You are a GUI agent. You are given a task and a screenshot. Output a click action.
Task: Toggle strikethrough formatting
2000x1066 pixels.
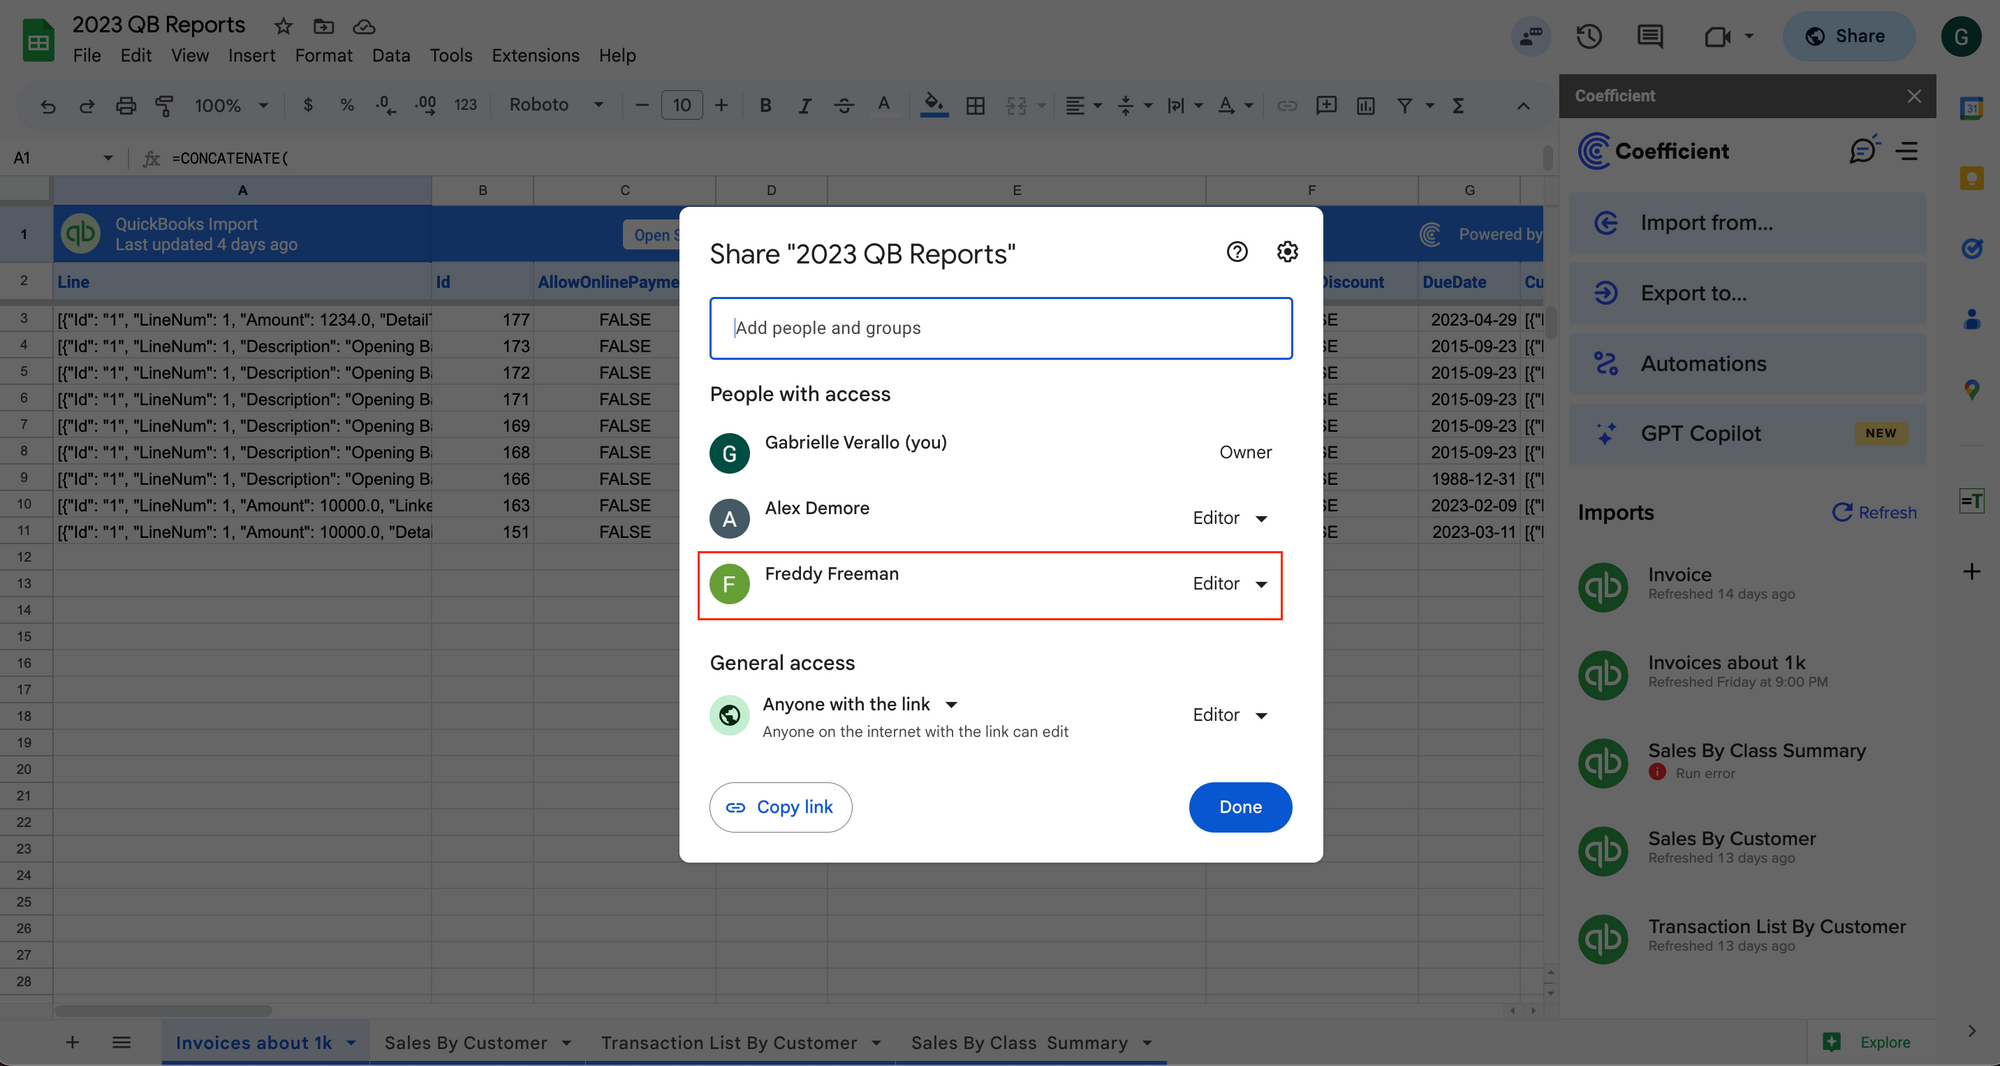(844, 105)
